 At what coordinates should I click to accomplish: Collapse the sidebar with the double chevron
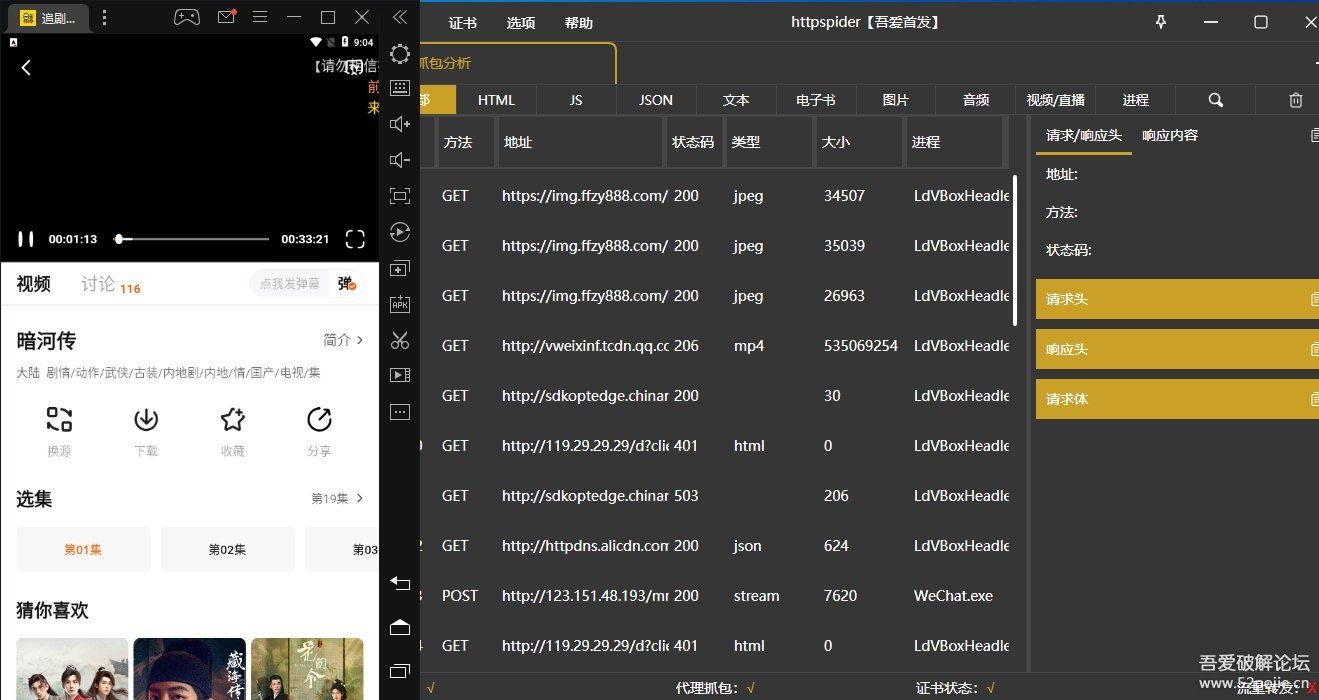click(x=400, y=17)
